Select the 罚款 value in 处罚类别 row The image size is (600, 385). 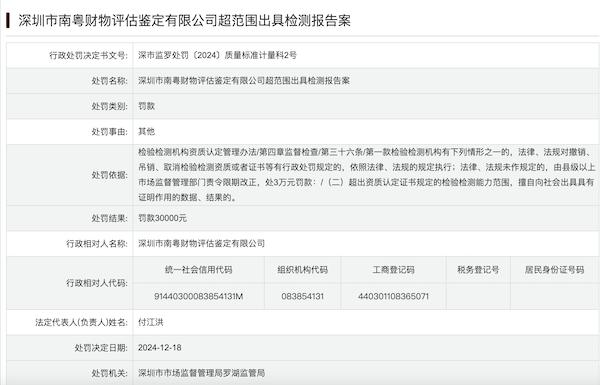coord(146,106)
